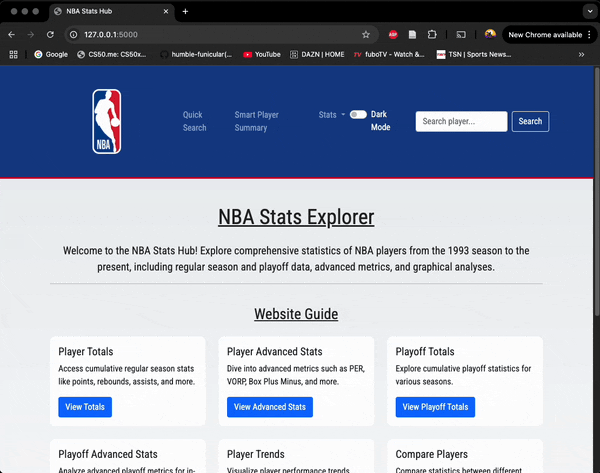The image size is (600, 473).
Task: Click the Search player input field
Action: pyautogui.click(x=461, y=121)
